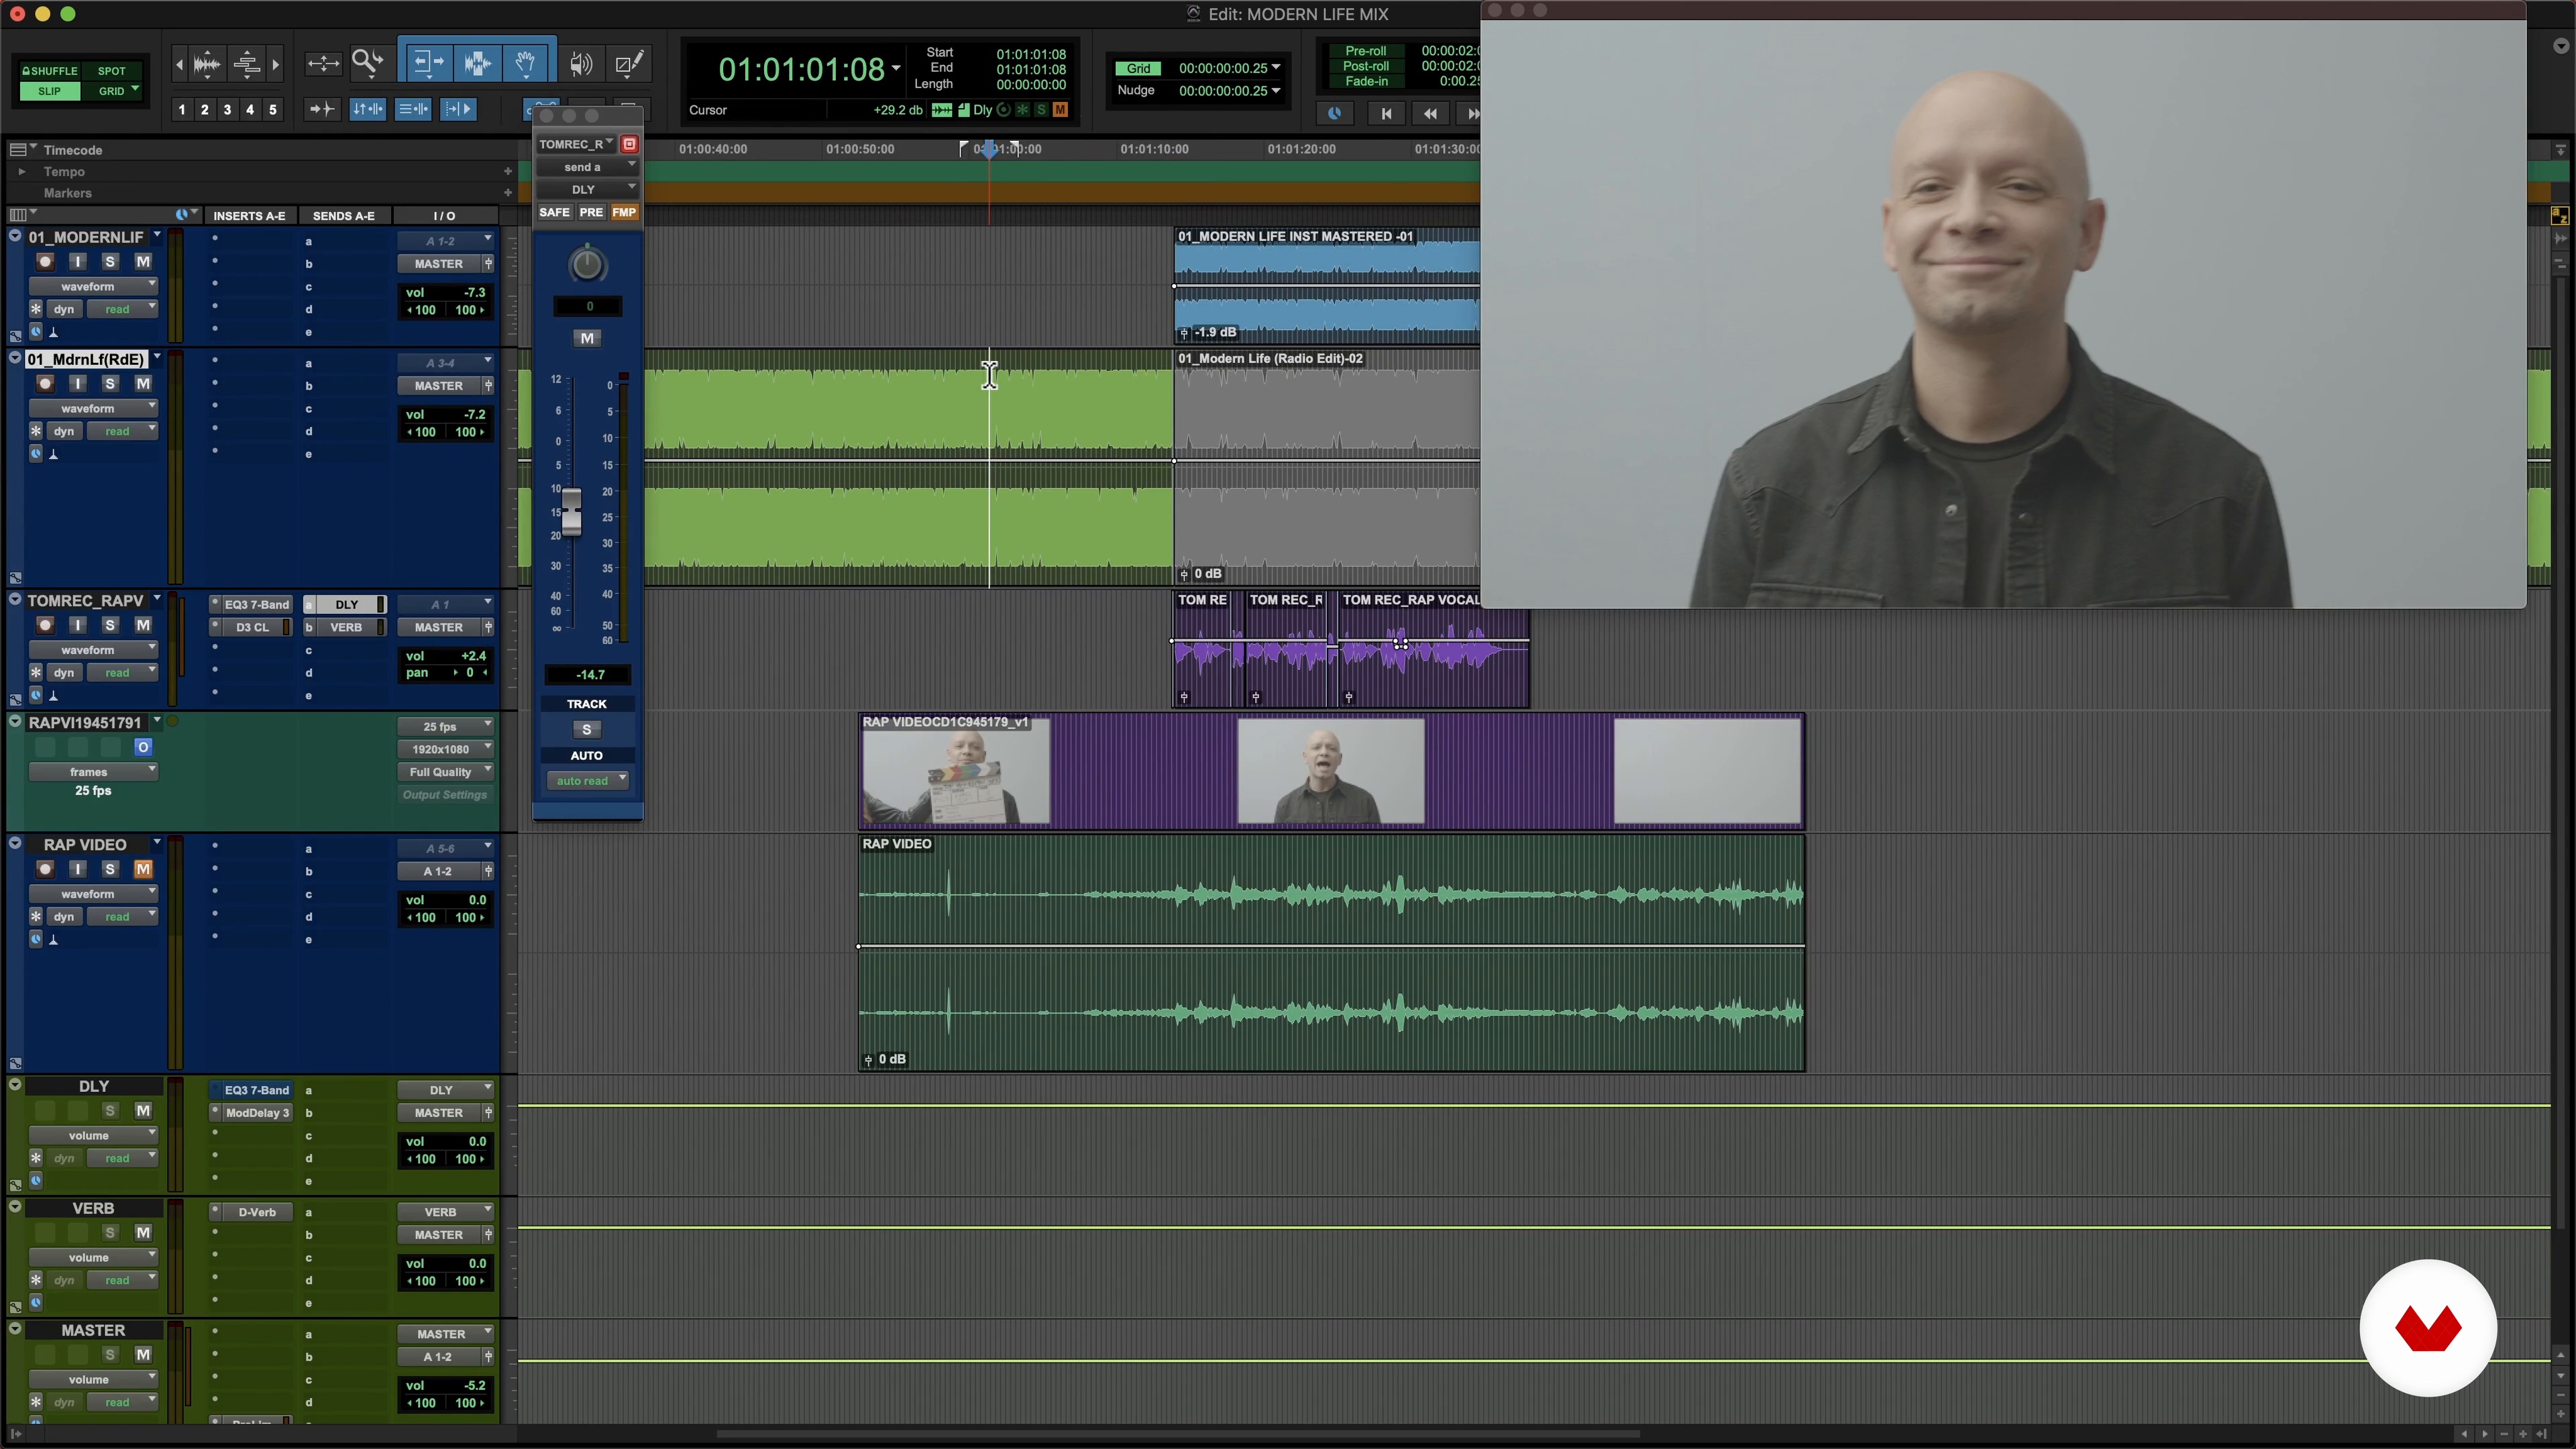Click send level fader in DLY send window

coord(571,511)
